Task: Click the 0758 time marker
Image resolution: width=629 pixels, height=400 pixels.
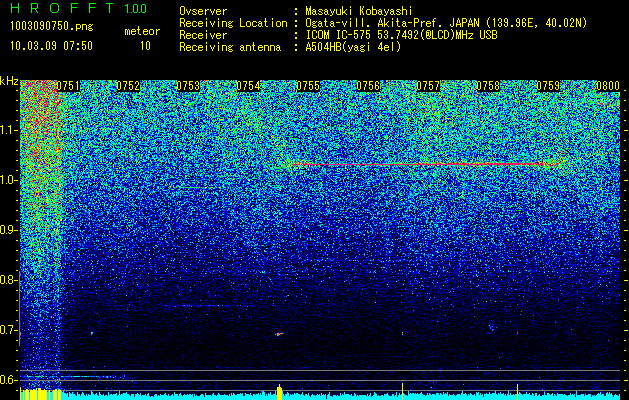Action: tap(488, 86)
